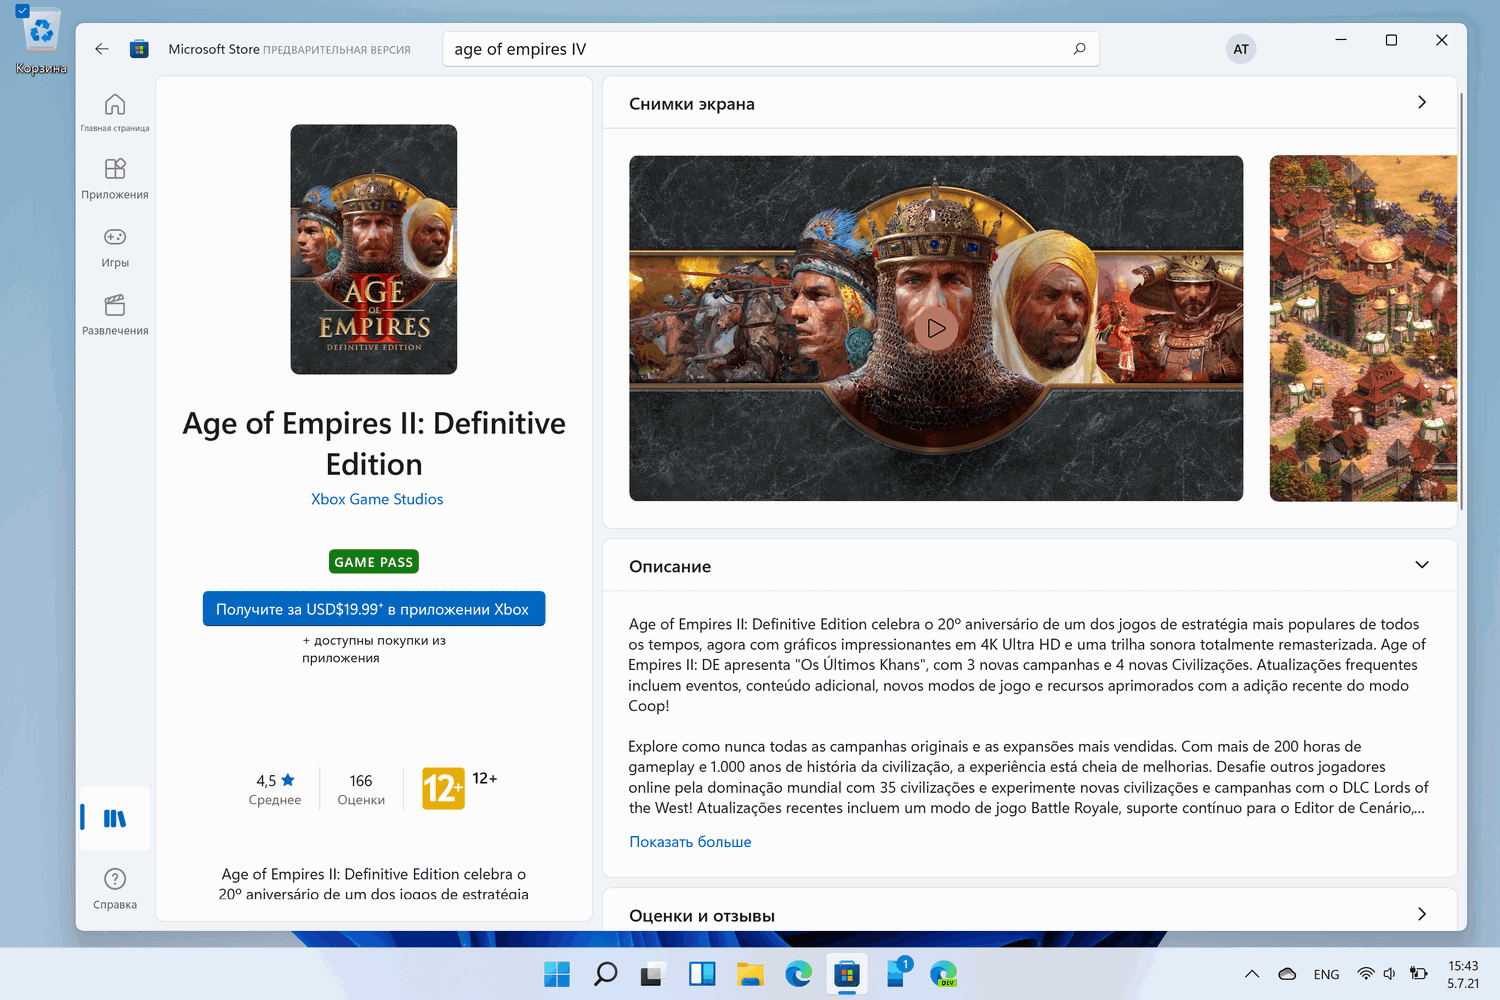Click the page vertical scrollbar
Image resolution: width=1500 pixels, height=1000 pixels.
click(x=1462, y=300)
